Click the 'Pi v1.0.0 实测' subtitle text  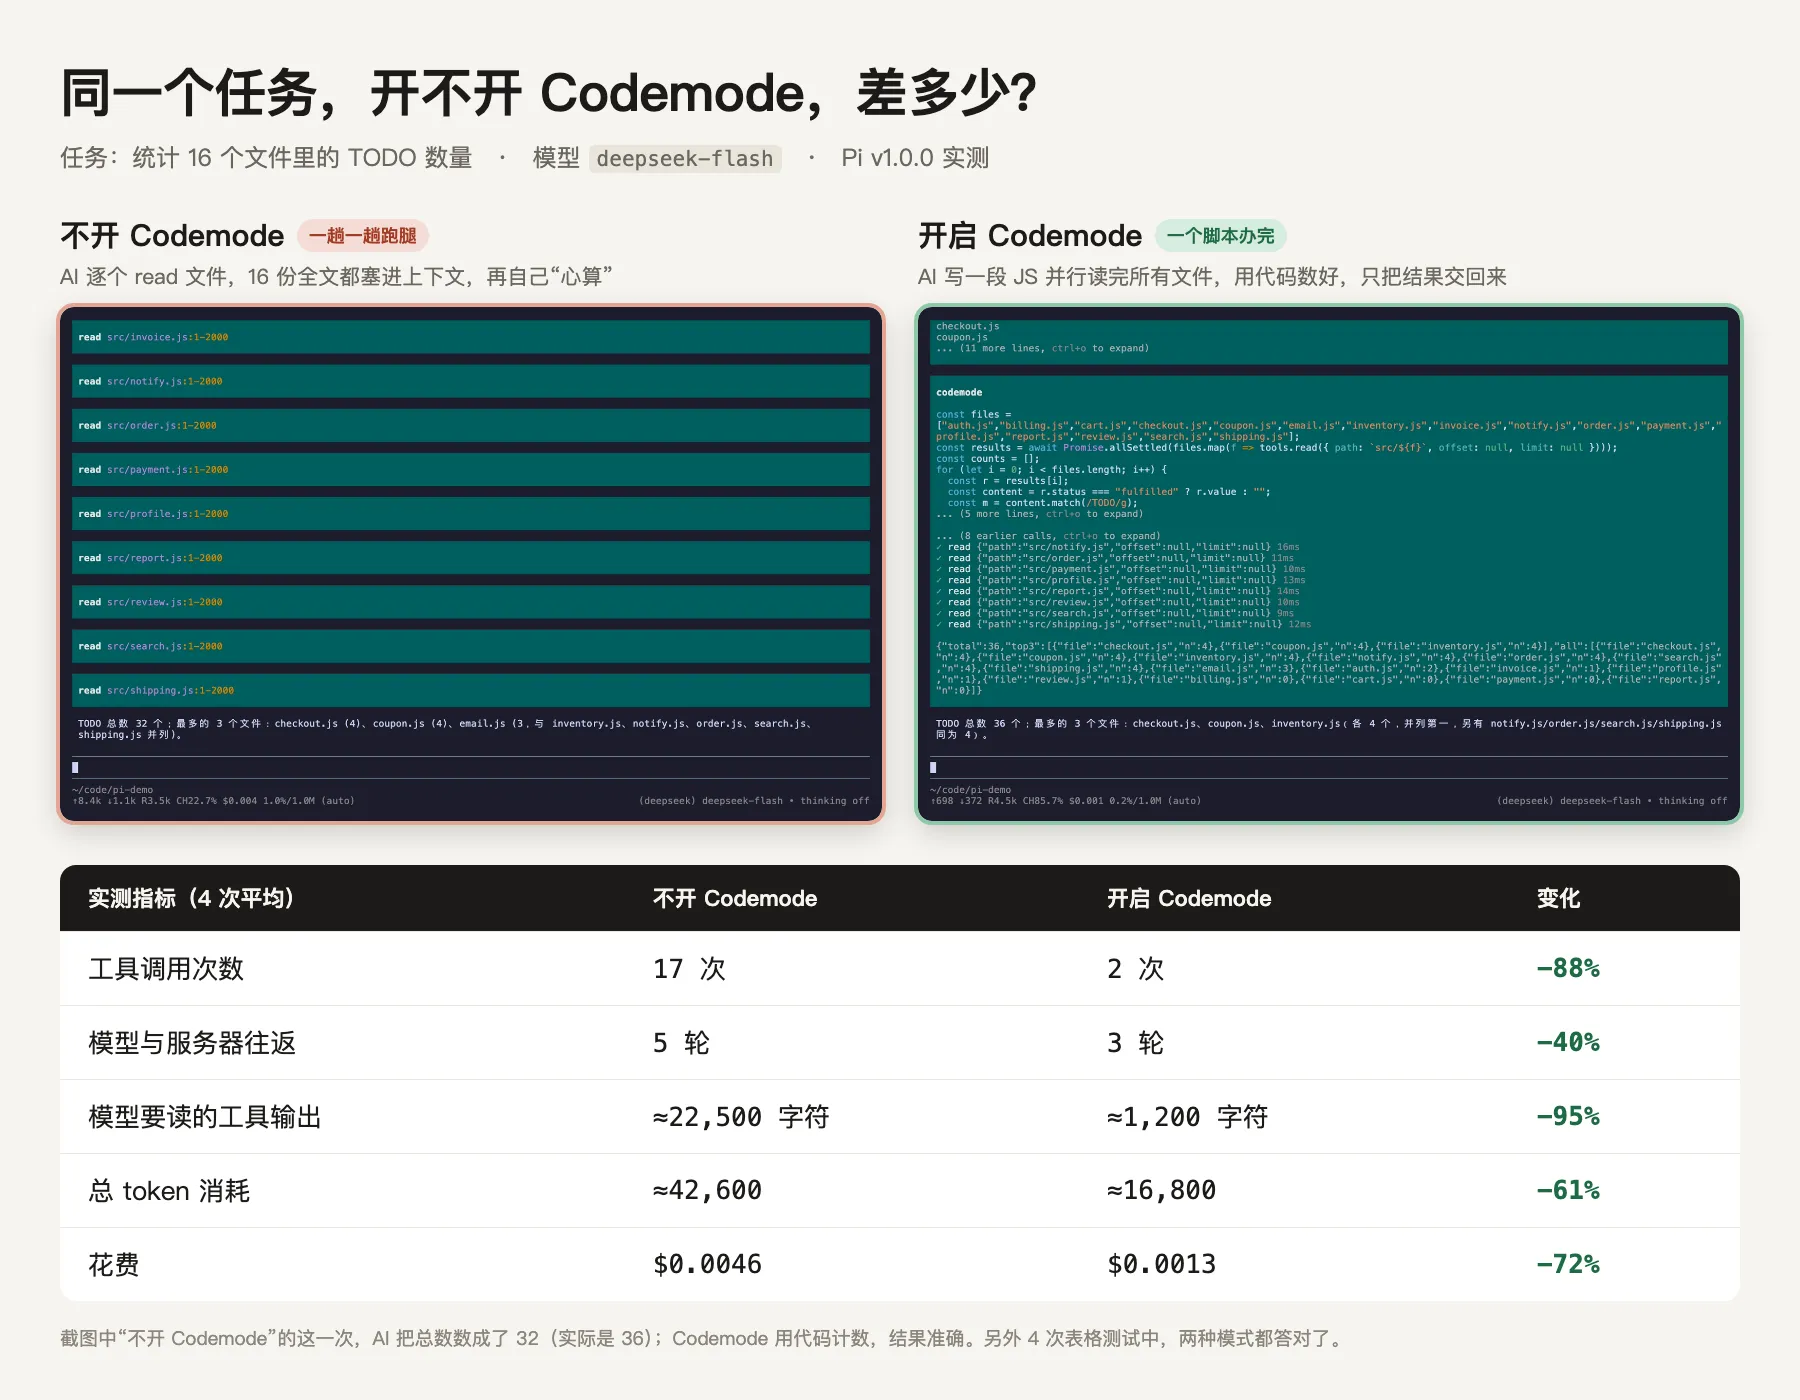click(915, 158)
